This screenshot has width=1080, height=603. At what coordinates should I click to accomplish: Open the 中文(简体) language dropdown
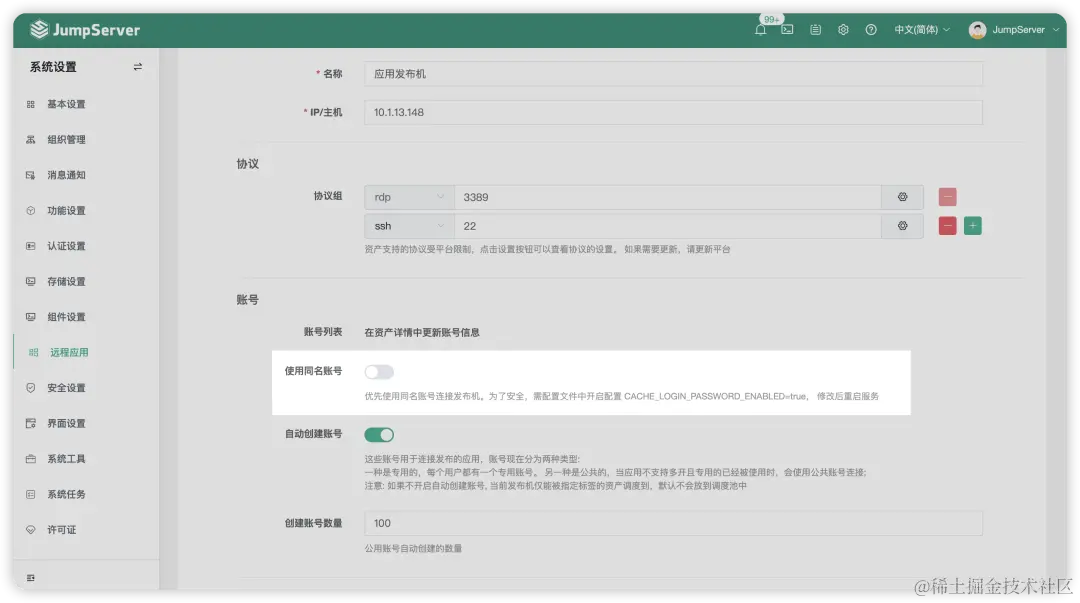922,30
